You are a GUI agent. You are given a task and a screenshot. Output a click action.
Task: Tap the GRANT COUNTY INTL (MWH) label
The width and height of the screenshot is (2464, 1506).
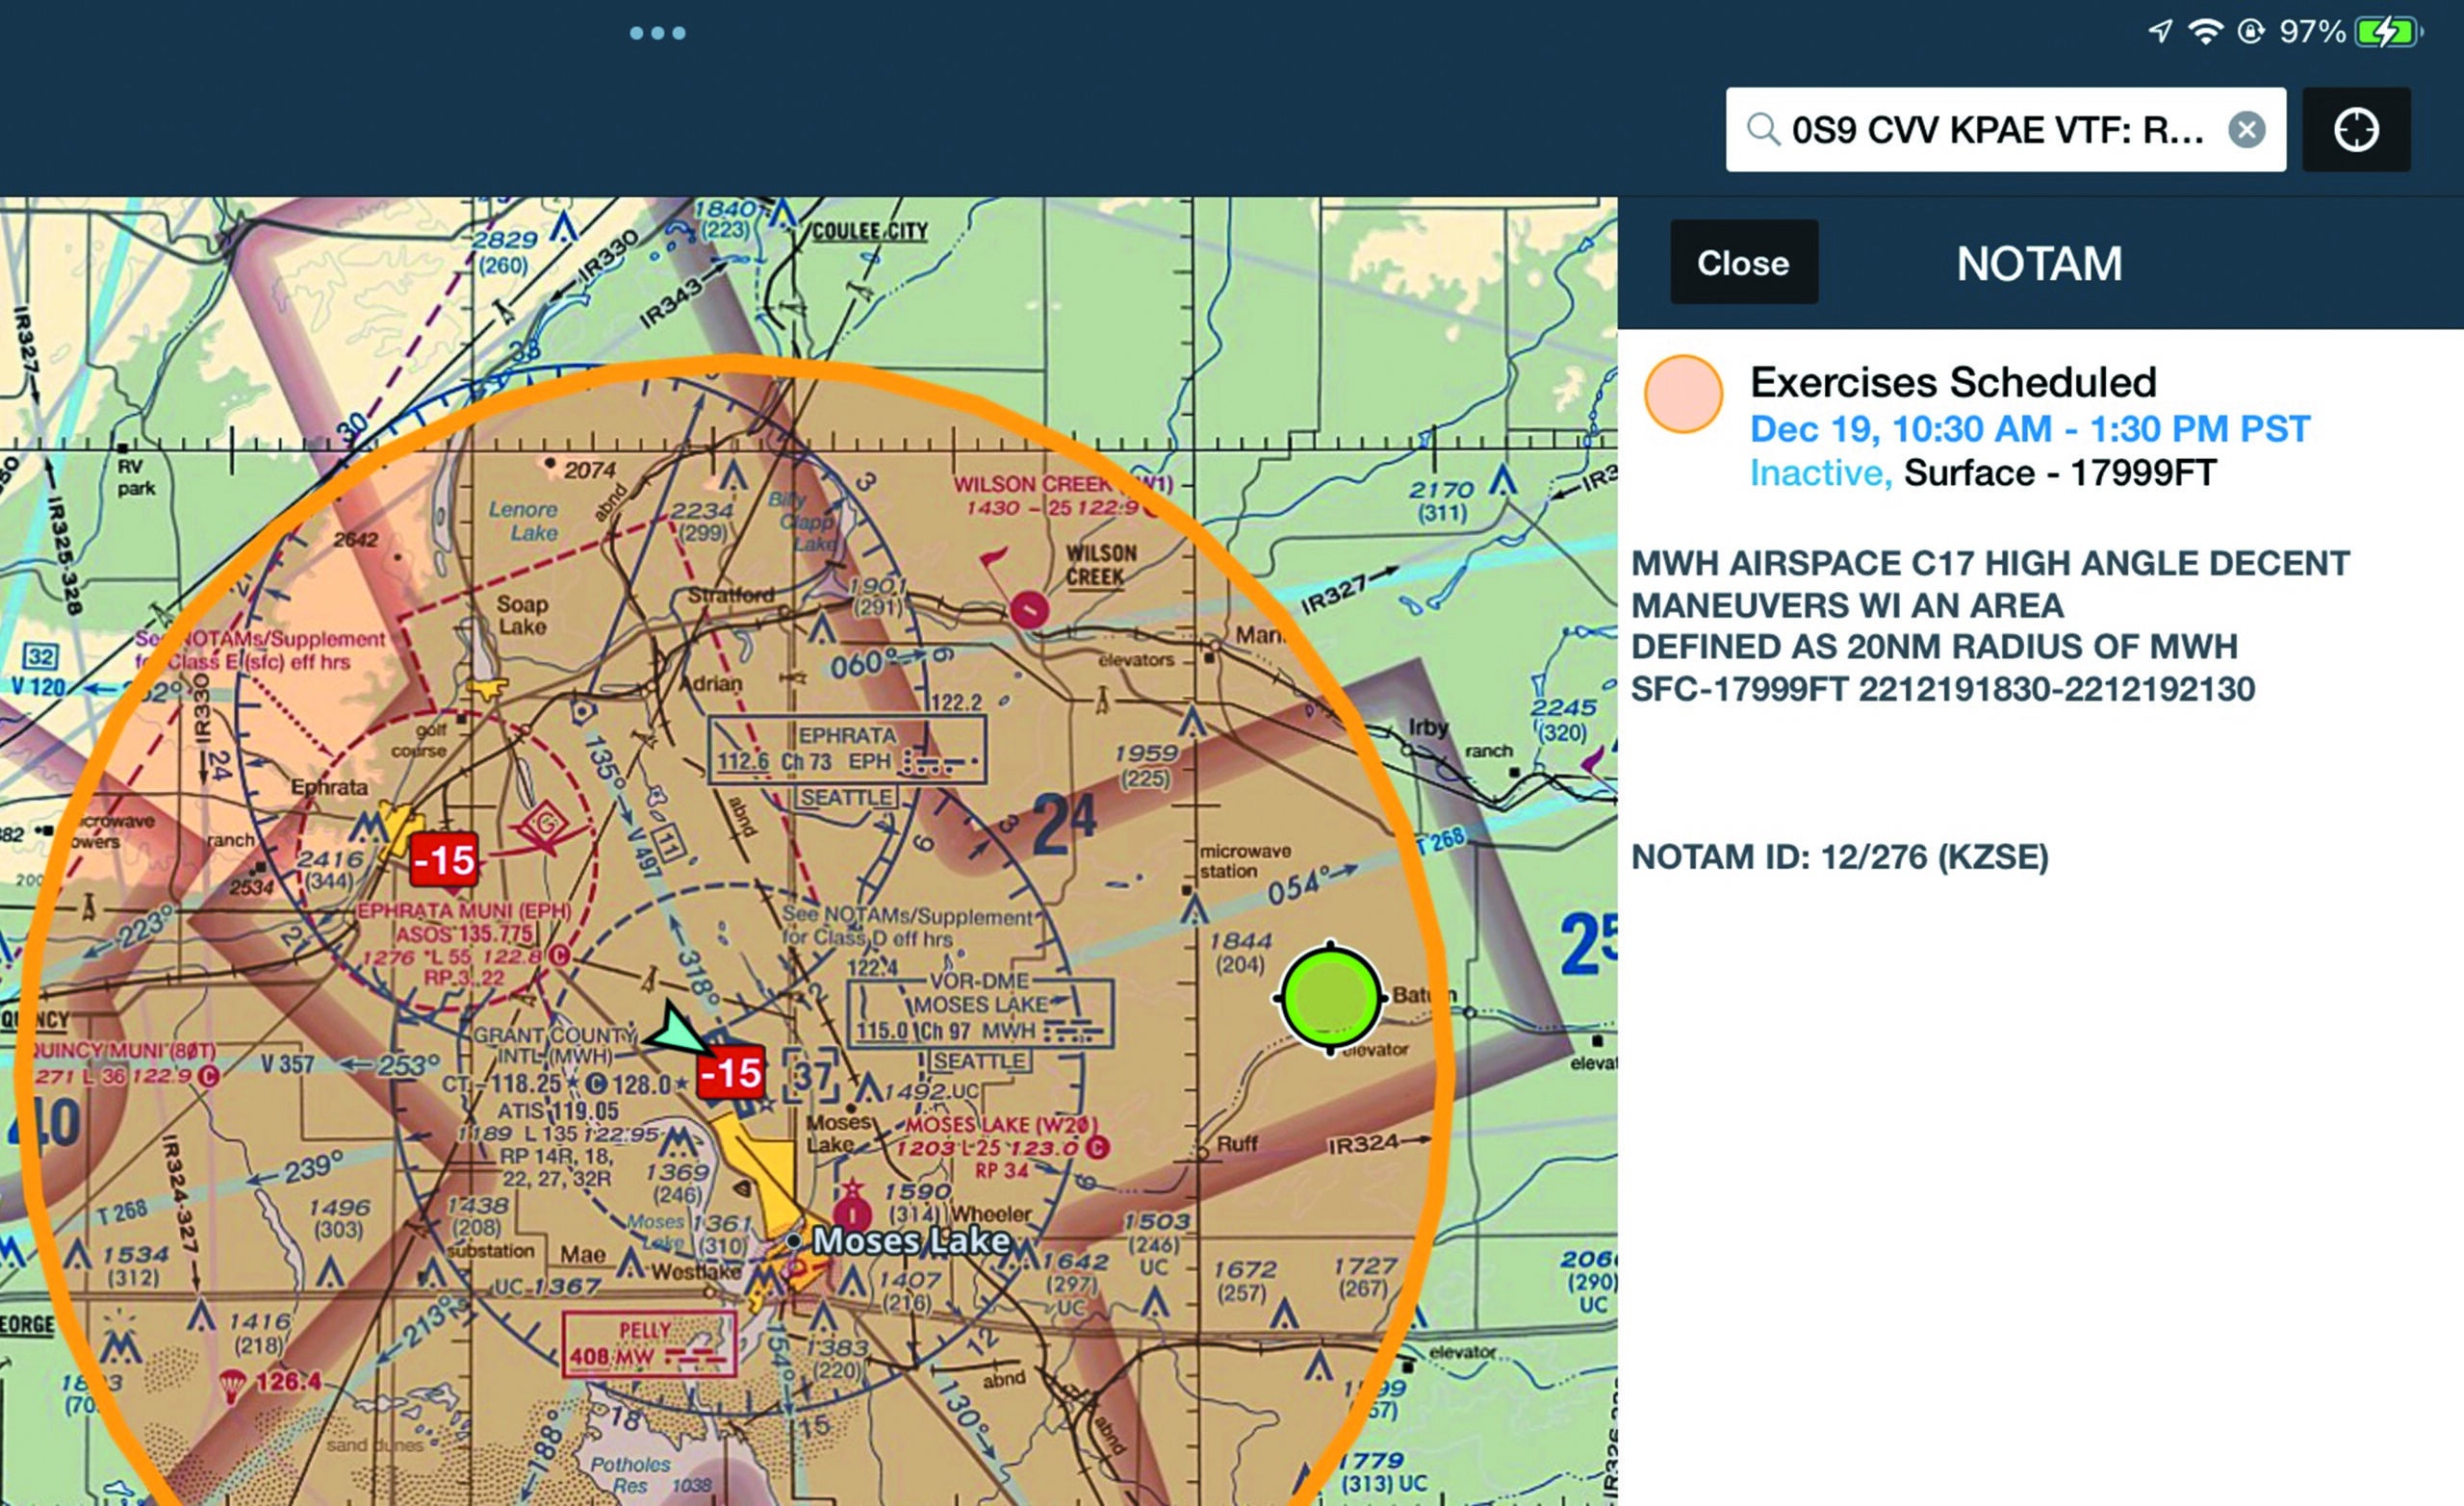(553, 1045)
